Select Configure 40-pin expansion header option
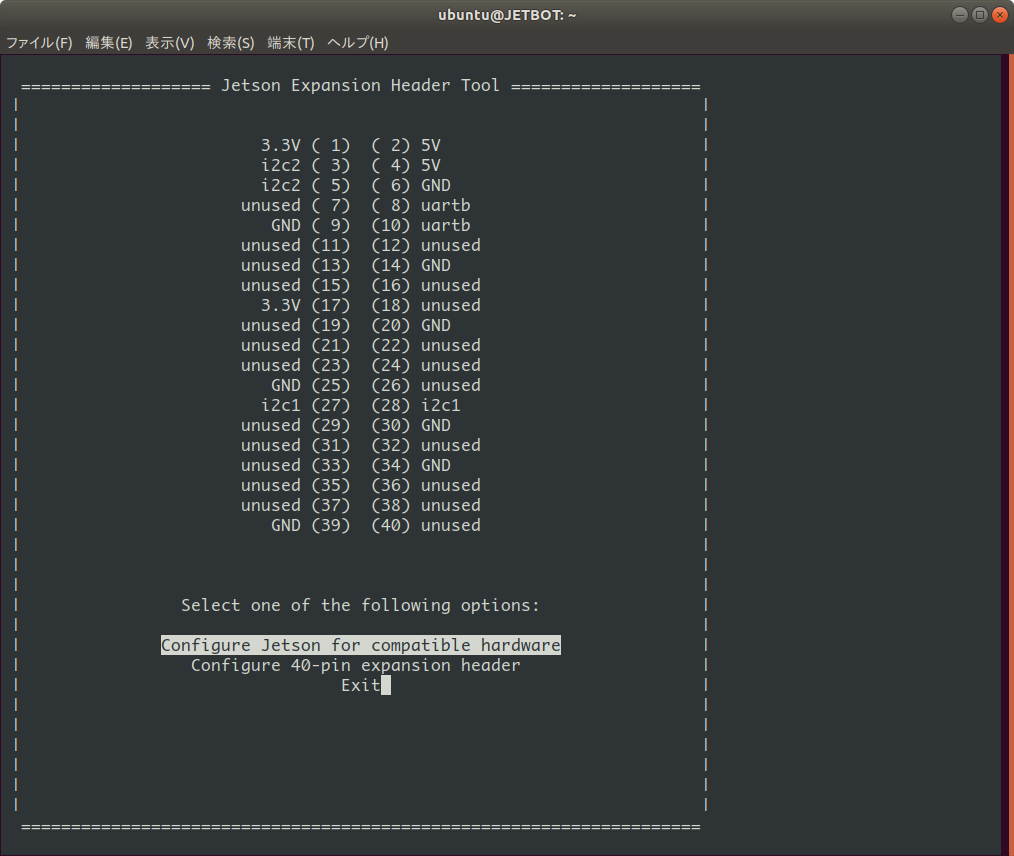This screenshot has width=1014, height=856. click(356, 665)
